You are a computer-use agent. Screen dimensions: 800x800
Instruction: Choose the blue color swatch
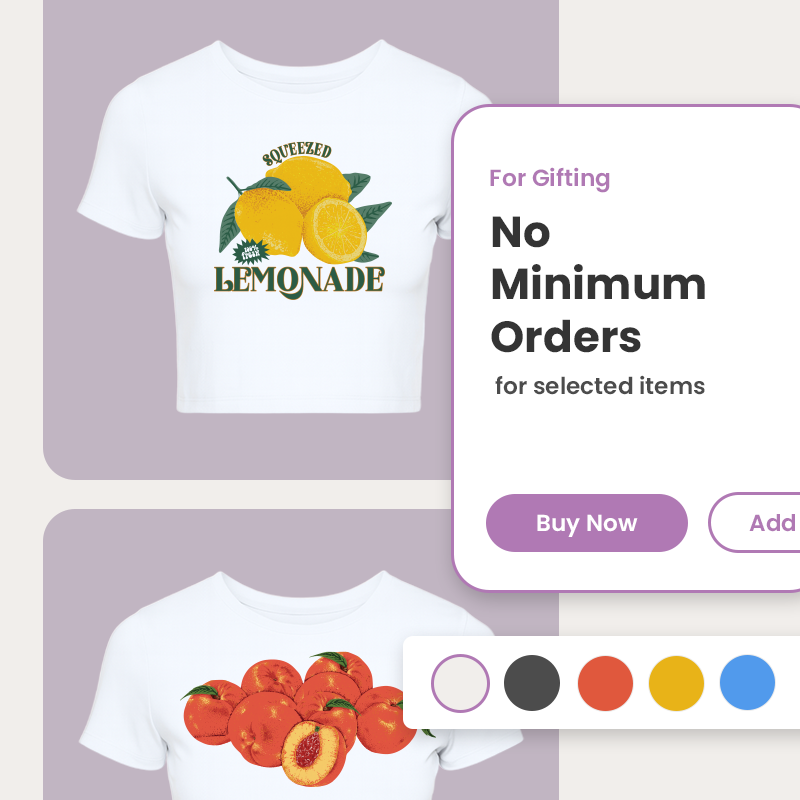[747, 683]
